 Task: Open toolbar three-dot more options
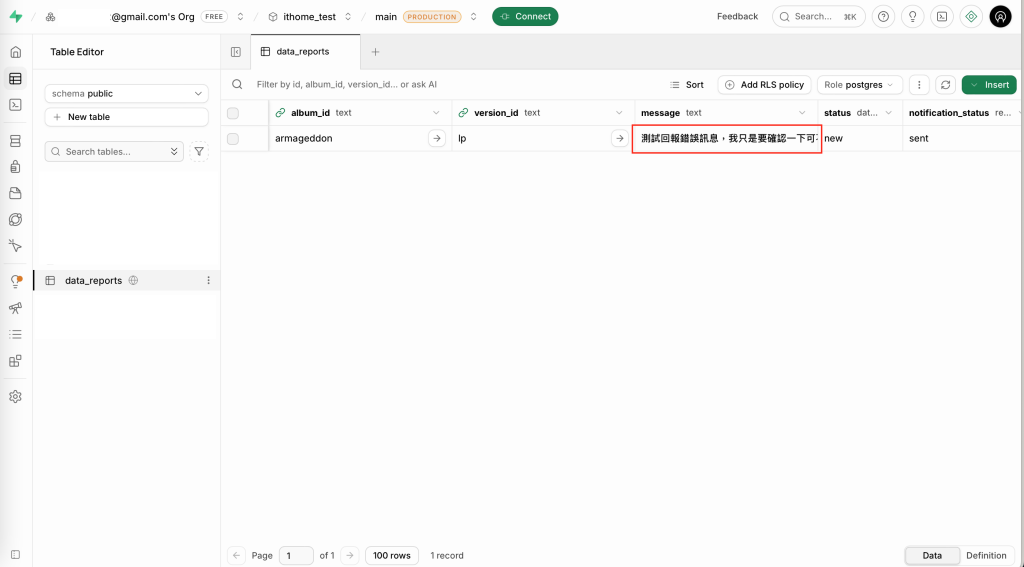click(919, 85)
